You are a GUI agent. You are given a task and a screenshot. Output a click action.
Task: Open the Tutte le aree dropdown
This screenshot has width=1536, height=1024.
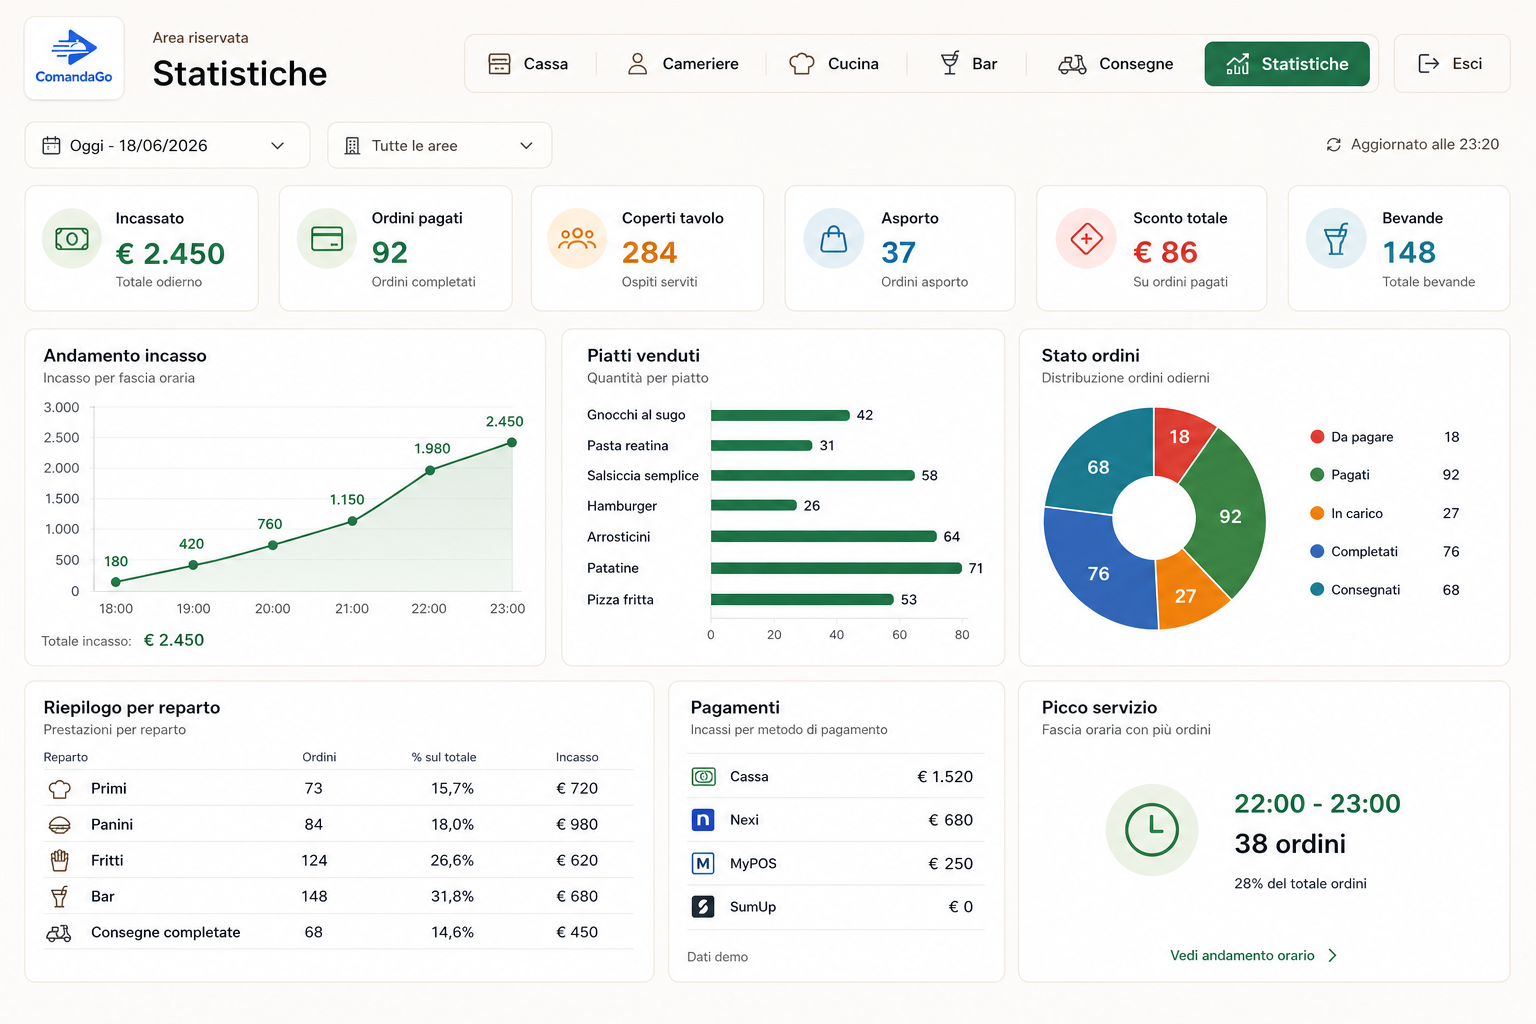click(x=440, y=145)
